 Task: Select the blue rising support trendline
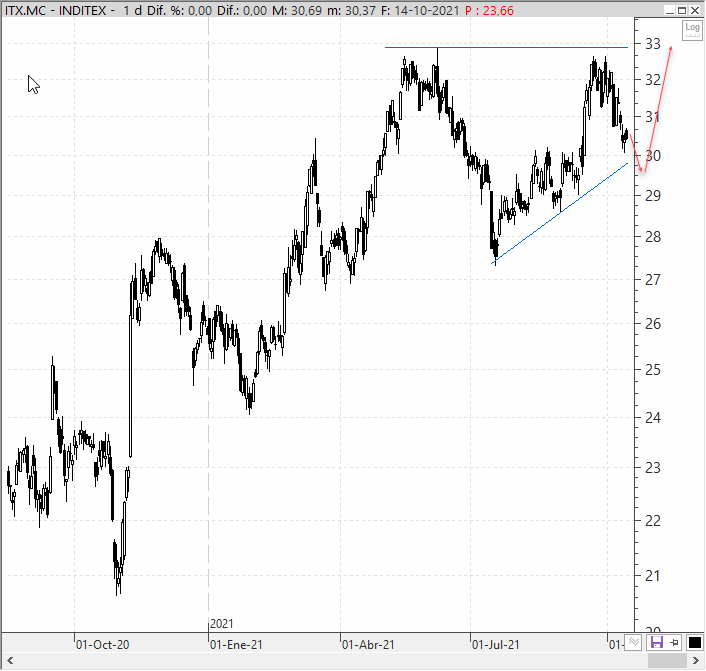point(559,213)
